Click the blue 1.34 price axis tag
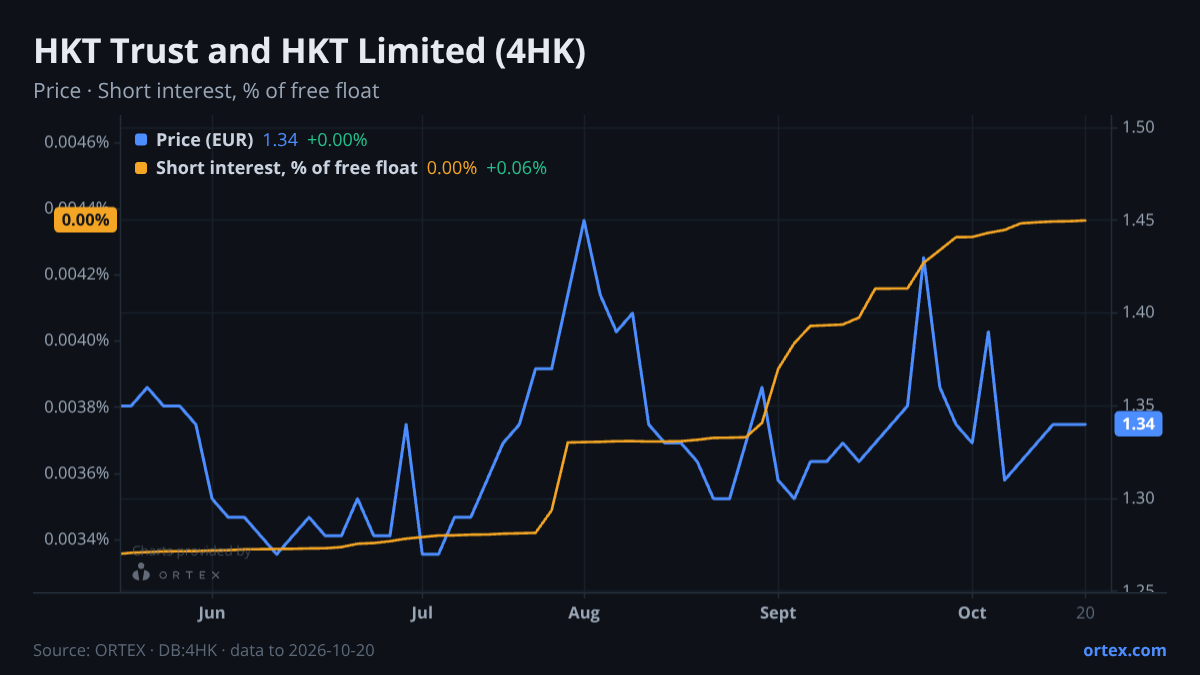The height and width of the screenshot is (675, 1200). [1139, 424]
